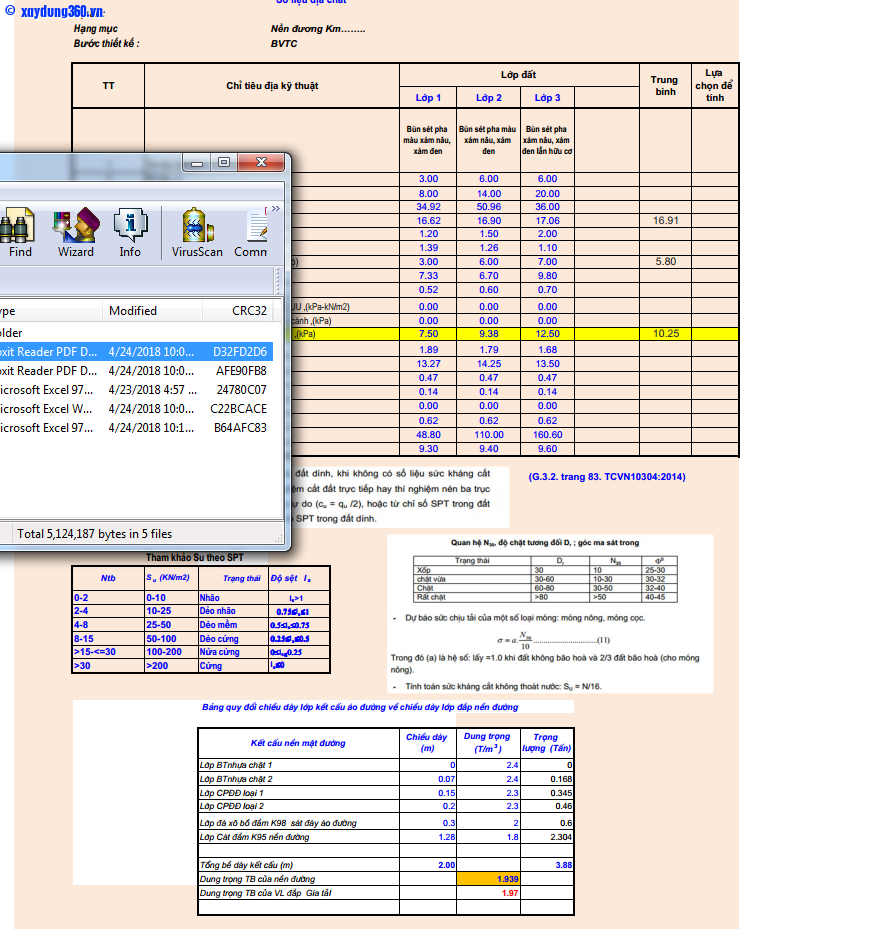
Task: Click the 'Nền đường Km........' item value
Action: [318, 29]
